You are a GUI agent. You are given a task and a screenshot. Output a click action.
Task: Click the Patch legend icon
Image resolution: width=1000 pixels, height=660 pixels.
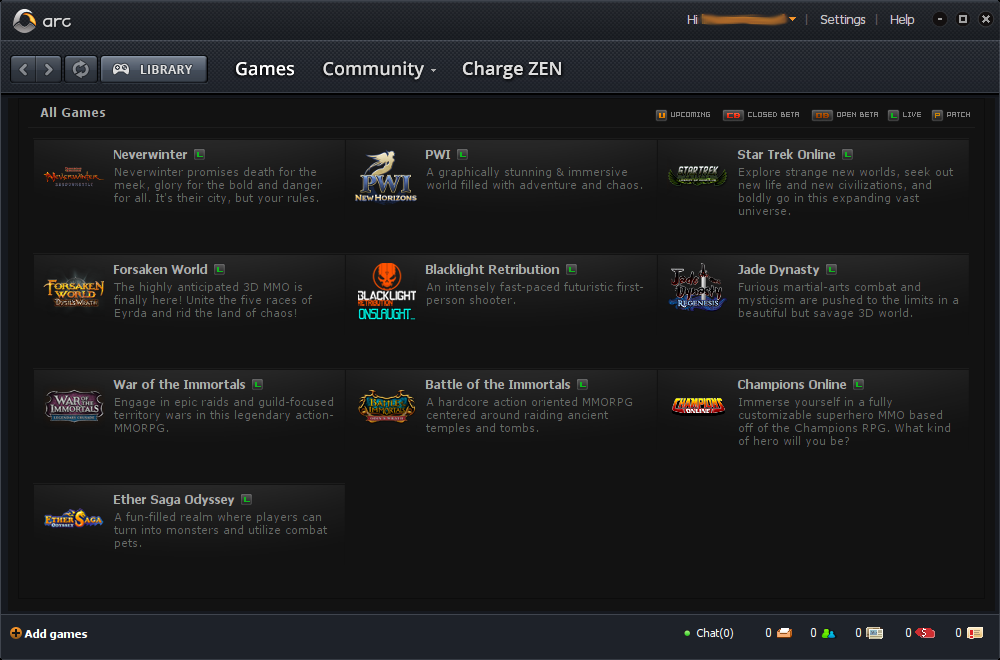coord(938,115)
